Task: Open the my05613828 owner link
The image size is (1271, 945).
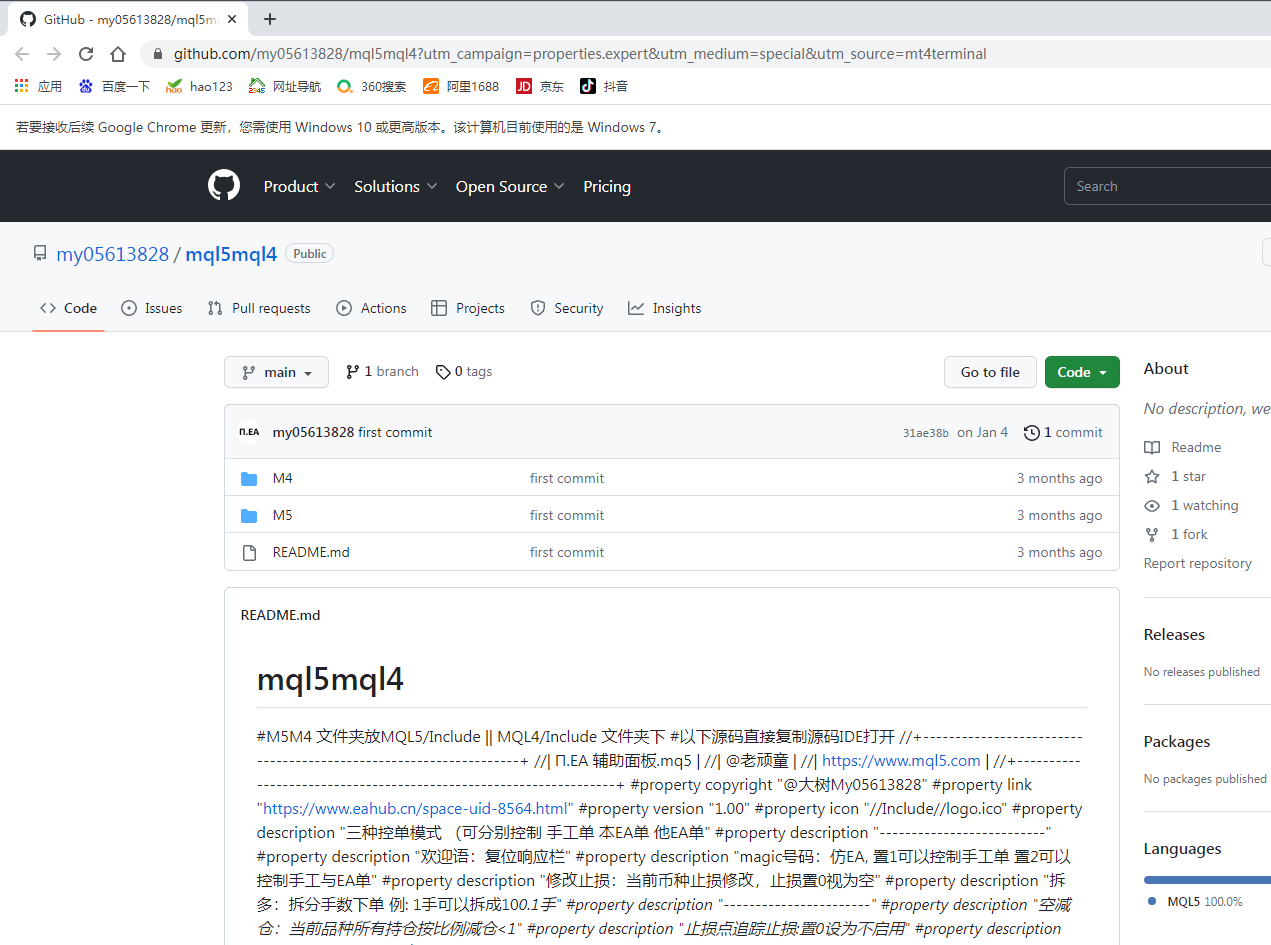Action: [112, 254]
